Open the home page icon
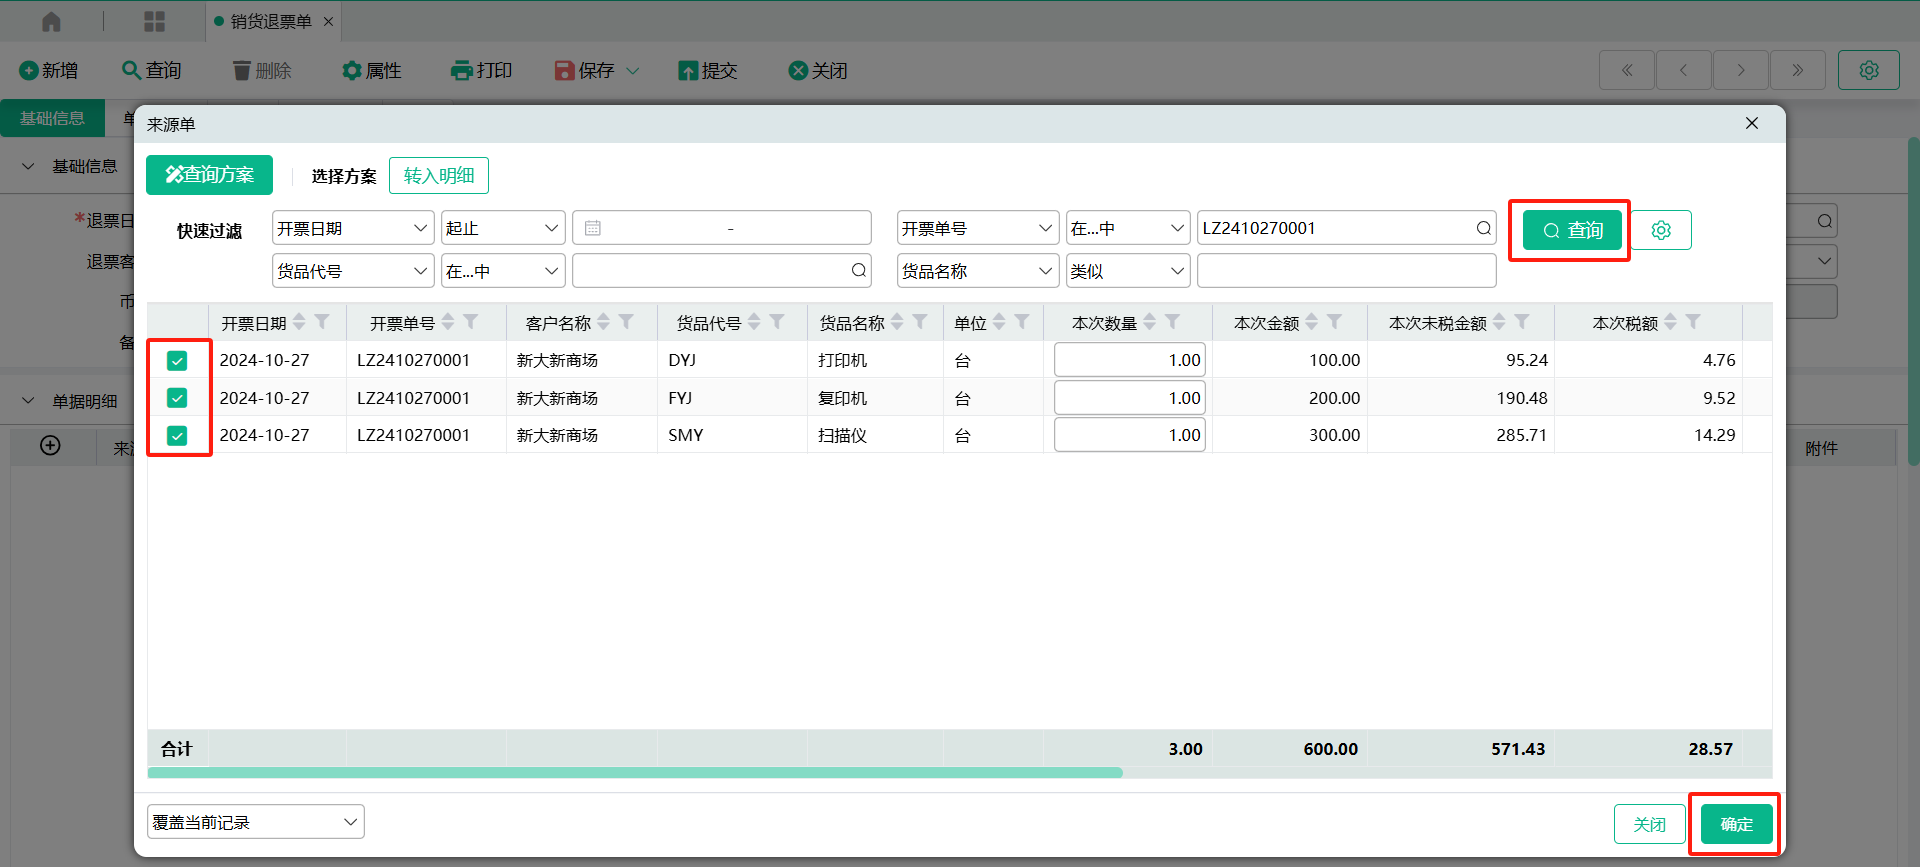The width and height of the screenshot is (1920, 867). 51,21
